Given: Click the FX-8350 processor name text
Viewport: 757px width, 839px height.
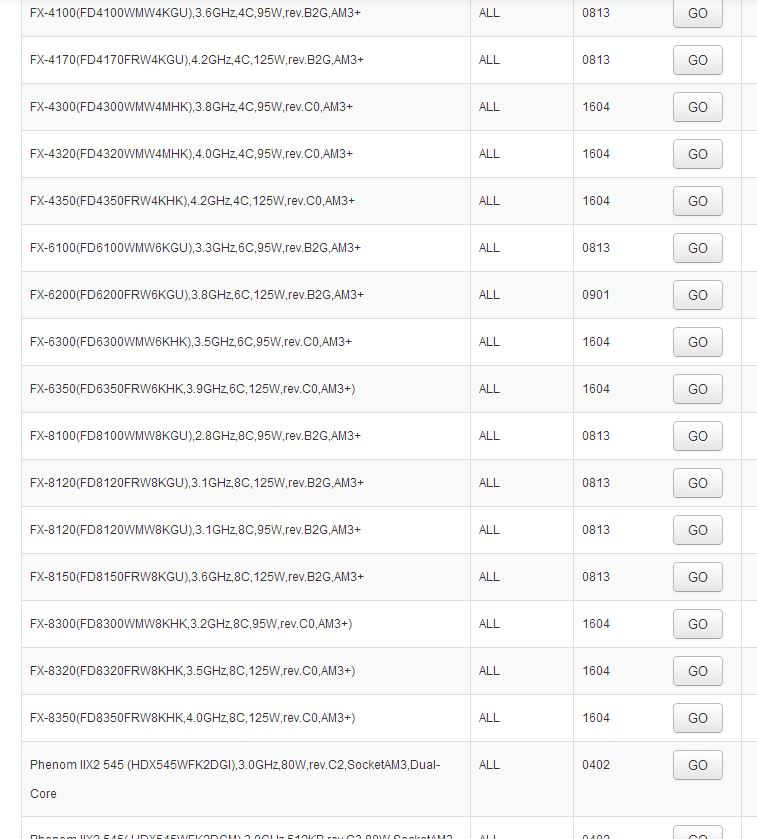Looking at the screenshot, I should point(193,718).
